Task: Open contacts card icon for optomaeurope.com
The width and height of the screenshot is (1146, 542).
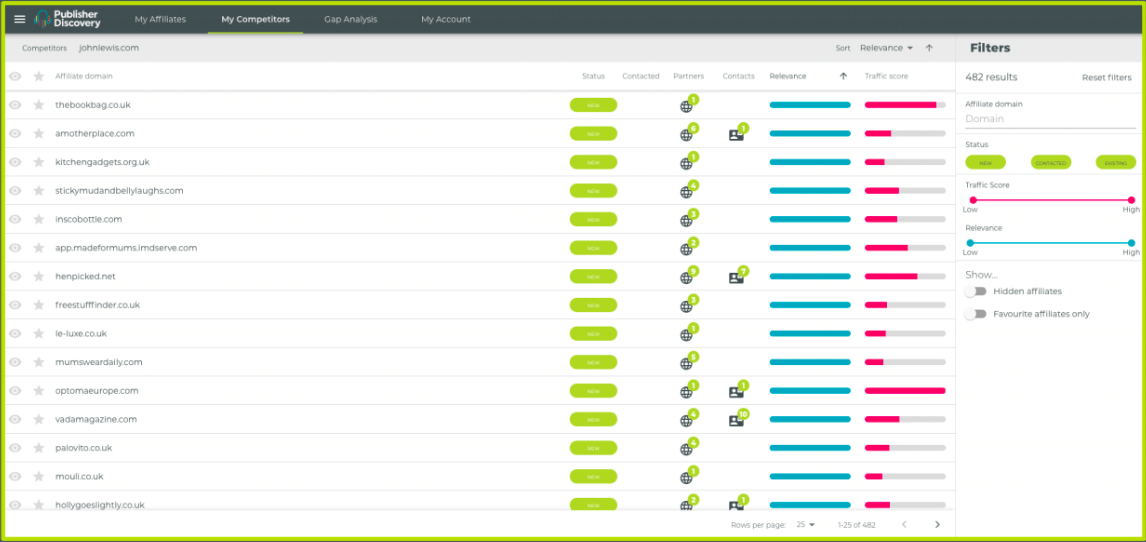Action: [736, 392]
